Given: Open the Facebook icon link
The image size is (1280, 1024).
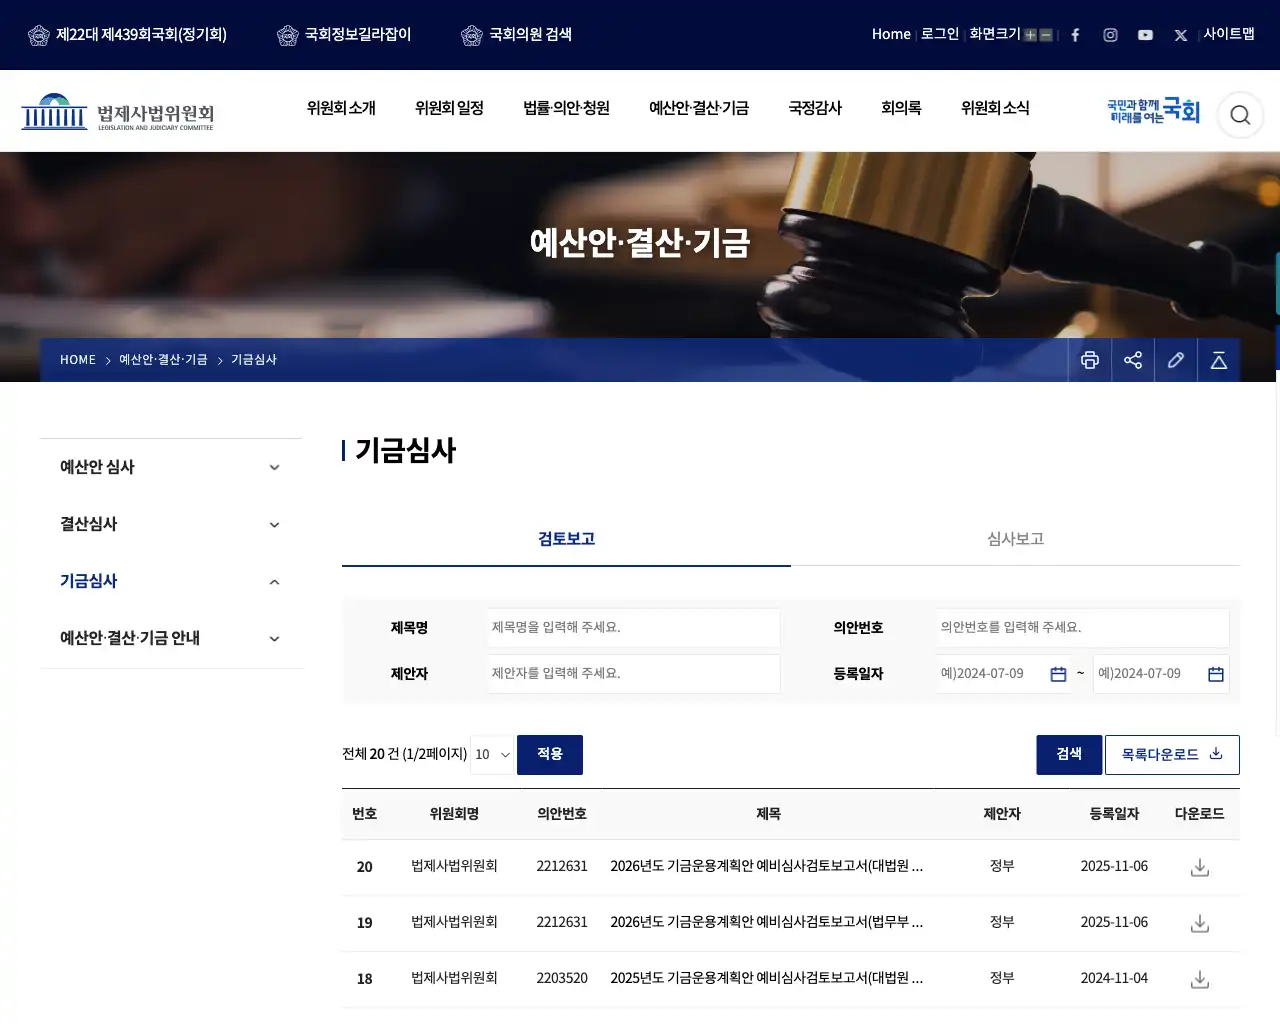Looking at the screenshot, I should tap(1075, 35).
